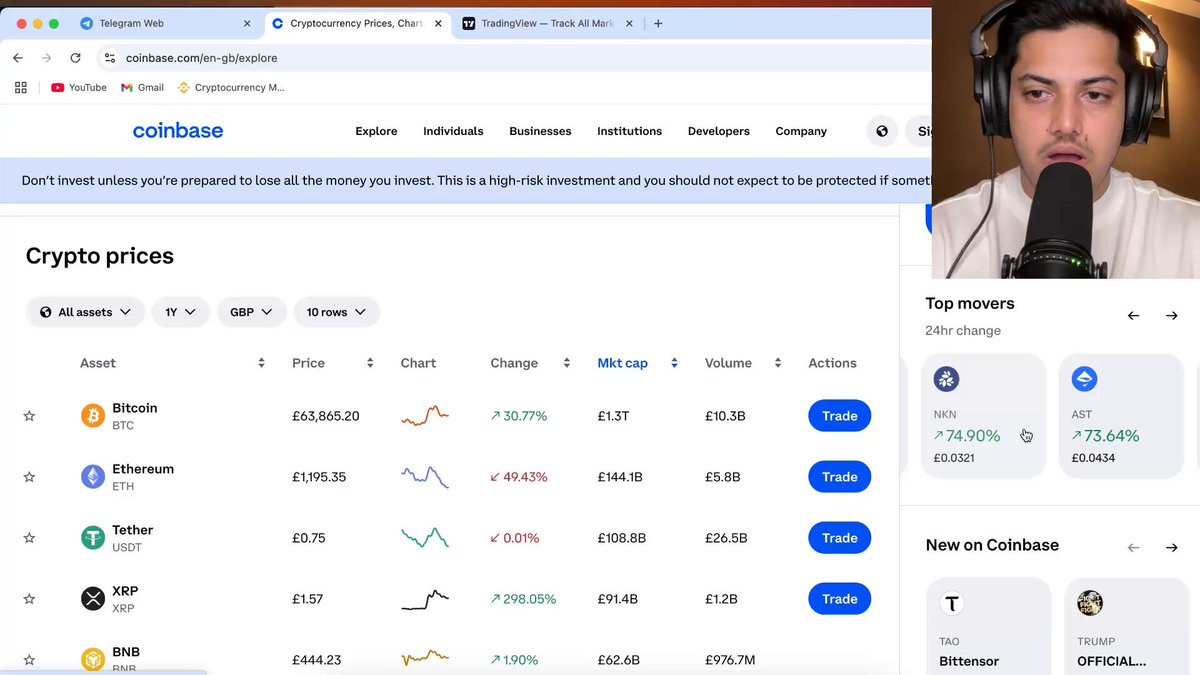Click the AST top mover icon

[x=1084, y=379]
